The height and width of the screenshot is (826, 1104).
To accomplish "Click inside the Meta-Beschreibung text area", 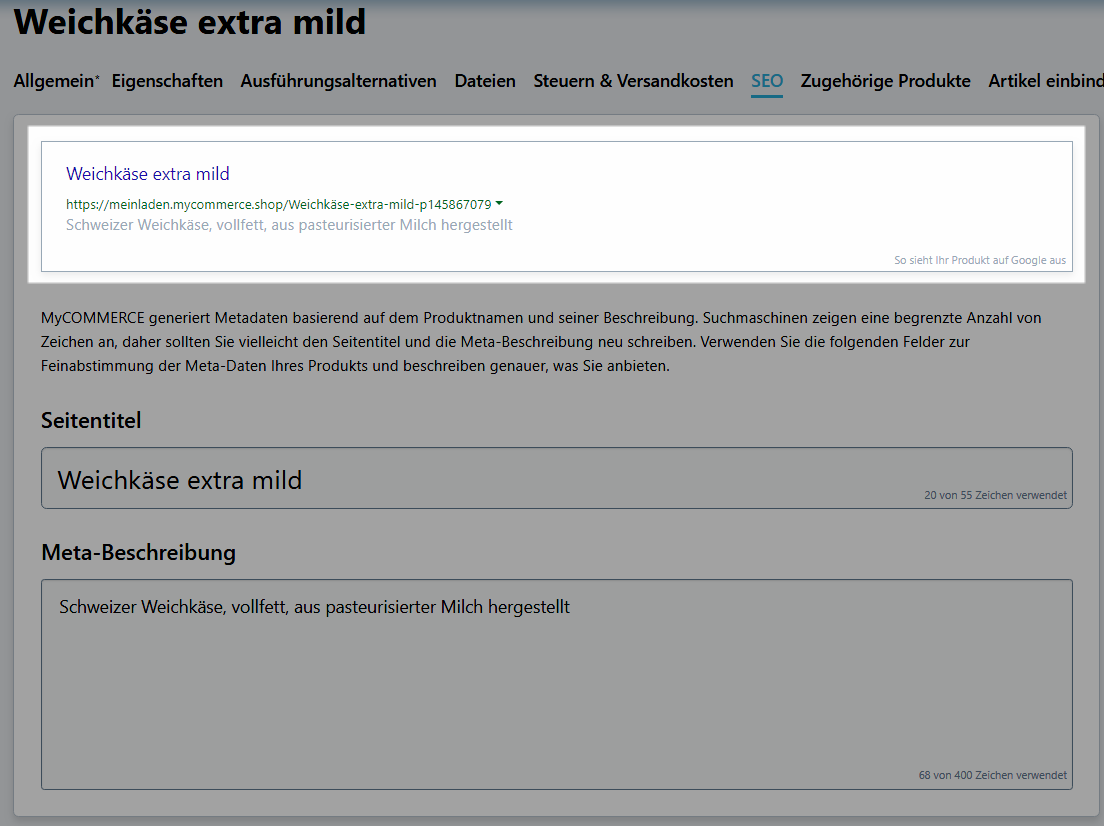I will pos(556,690).
